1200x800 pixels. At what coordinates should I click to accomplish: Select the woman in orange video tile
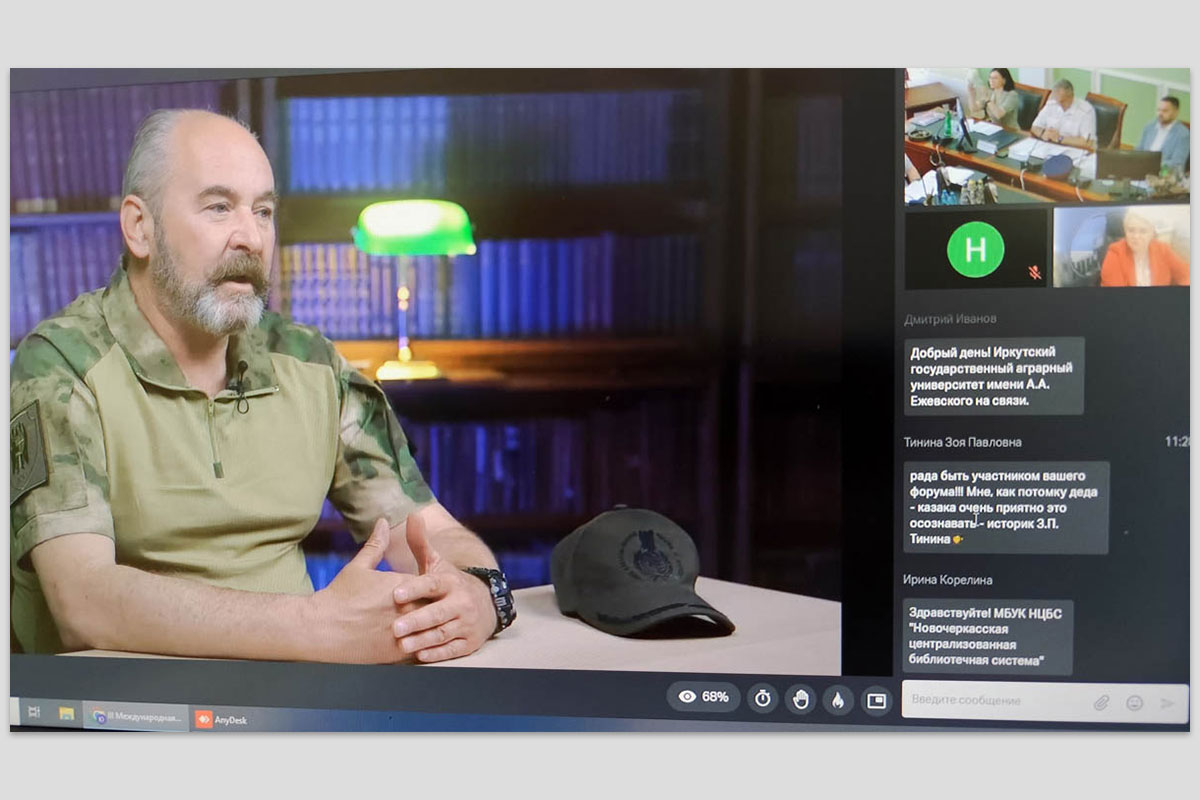pos(1120,247)
